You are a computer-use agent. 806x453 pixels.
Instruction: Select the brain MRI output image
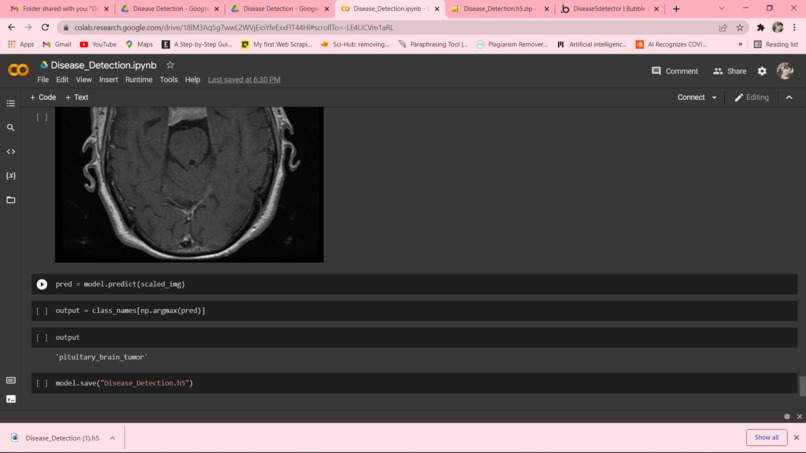click(x=189, y=185)
